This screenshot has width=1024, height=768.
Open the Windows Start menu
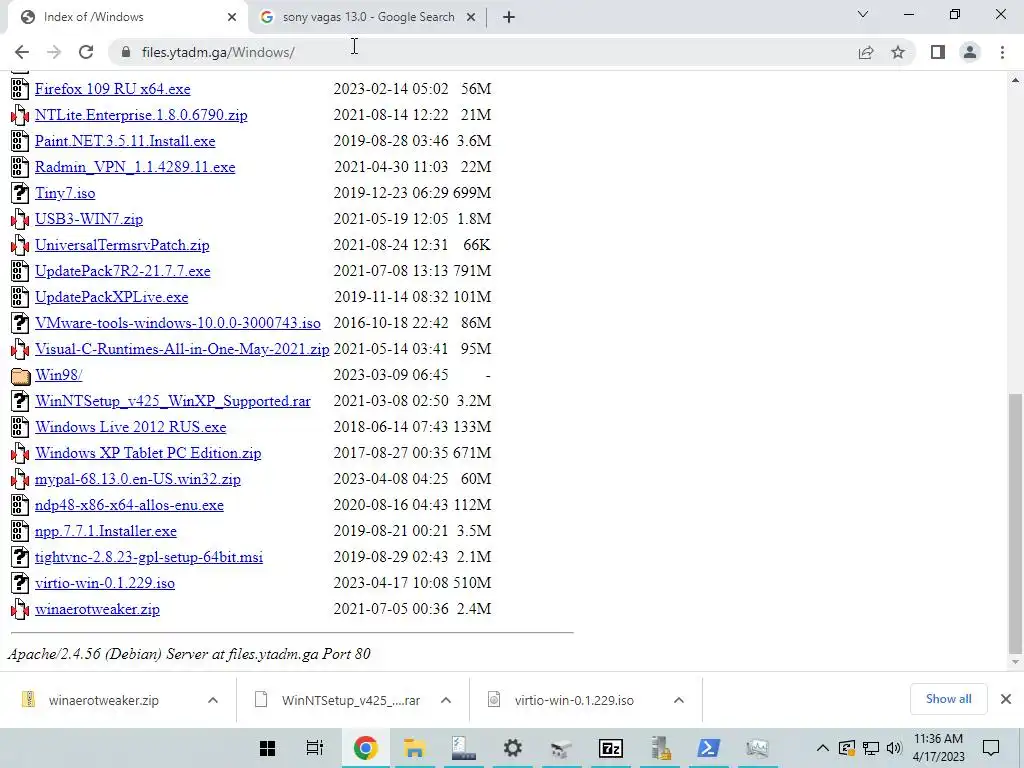(267, 748)
